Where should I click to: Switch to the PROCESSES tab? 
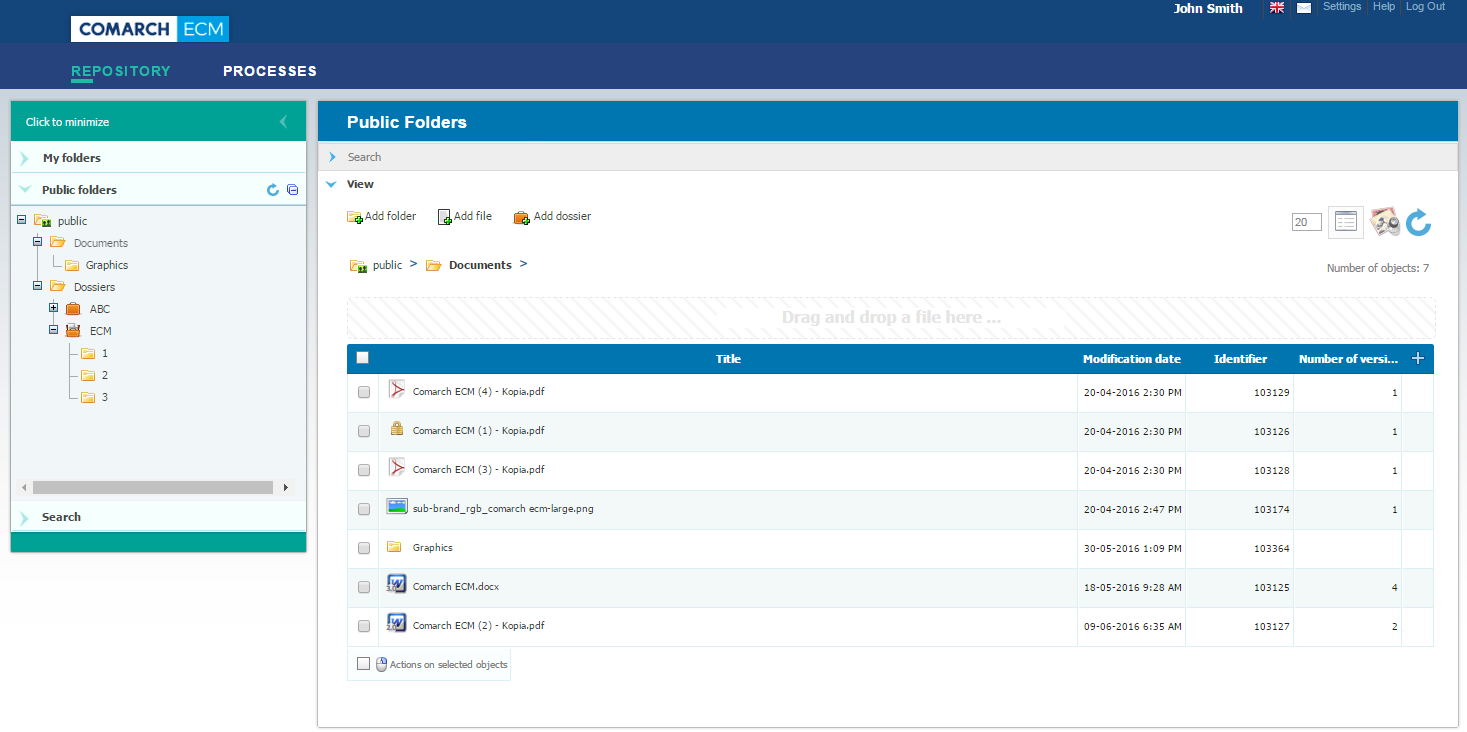(270, 71)
